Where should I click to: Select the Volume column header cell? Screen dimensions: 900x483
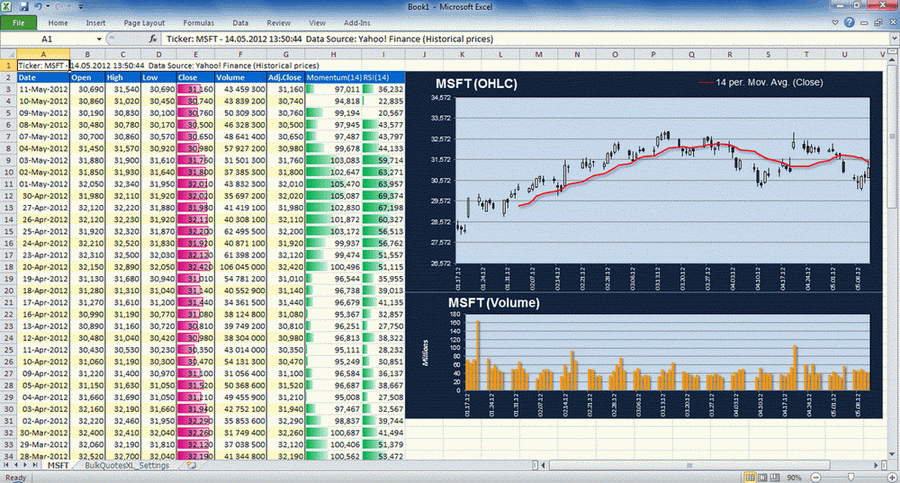coord(239,76)
